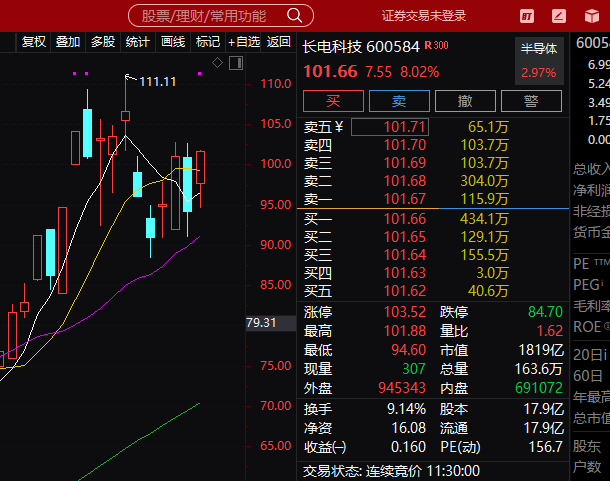This screenshot has width=610, height=481.
Task: Open the cube icon in the title bar
Action: point(592,16)
